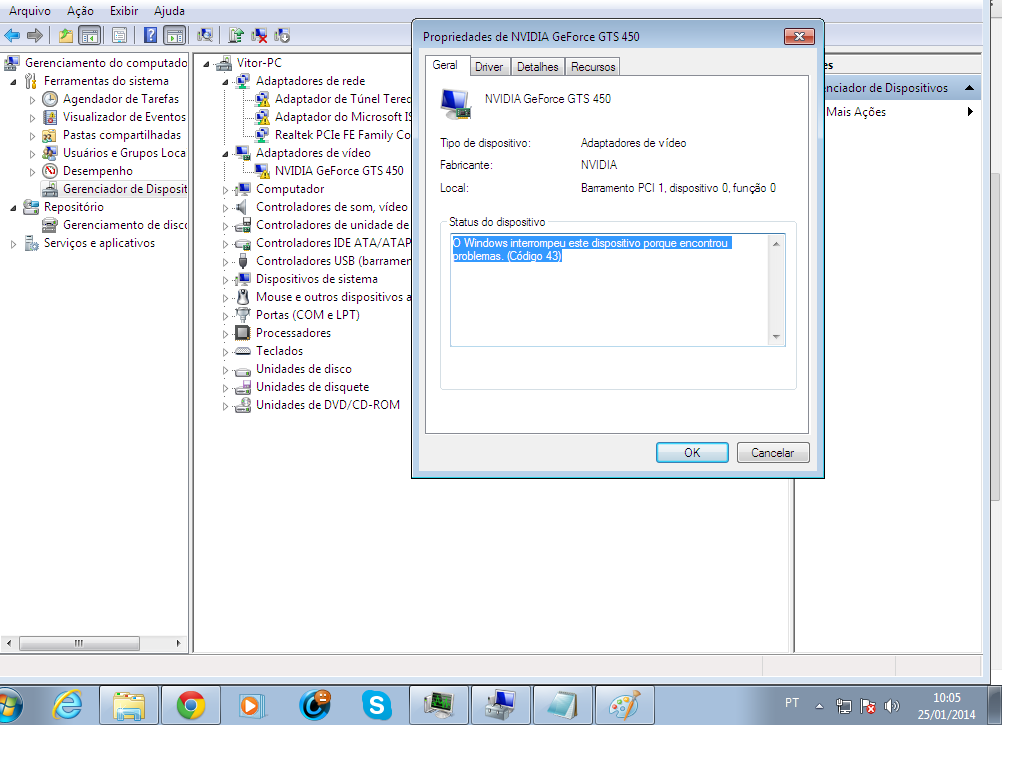Image resolution: width=1024 pixels, height=768 pixels.
Task: Click the Disable device down-arrow icon
Action: 282,35
